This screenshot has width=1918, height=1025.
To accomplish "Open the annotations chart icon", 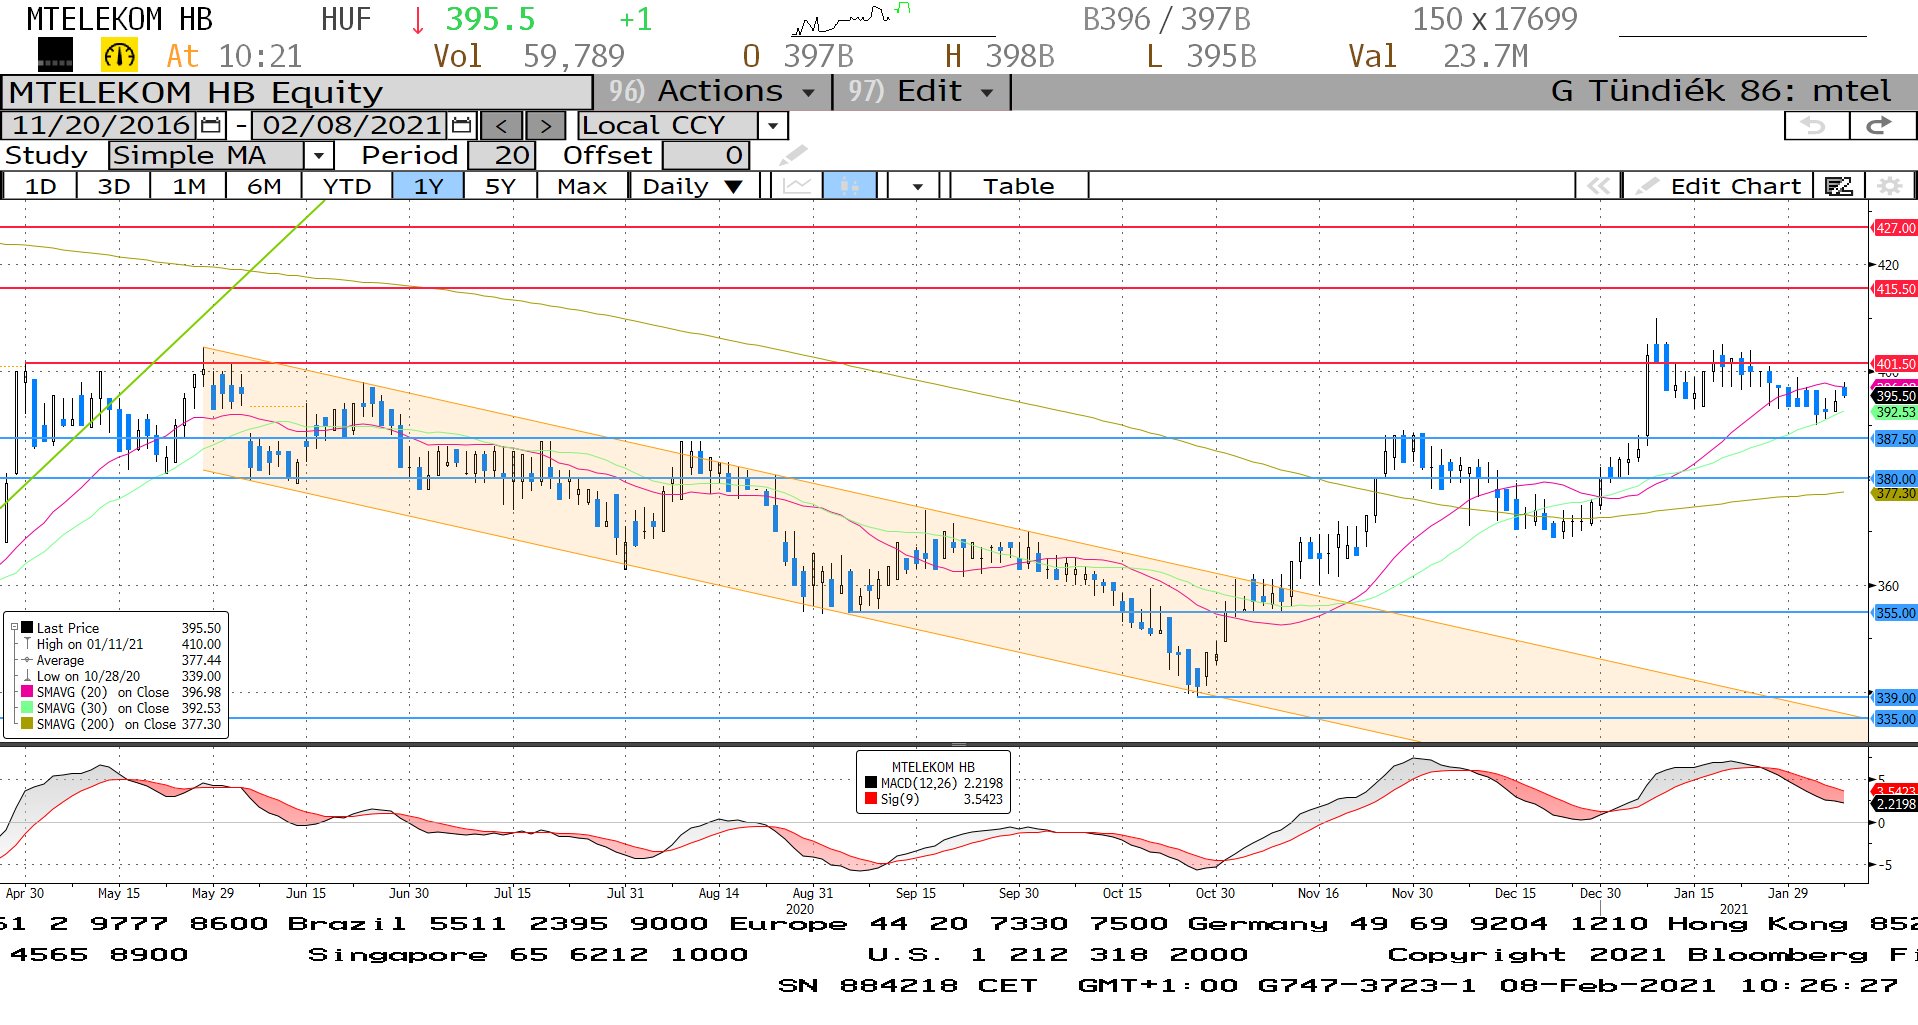I will point(1838,186).
